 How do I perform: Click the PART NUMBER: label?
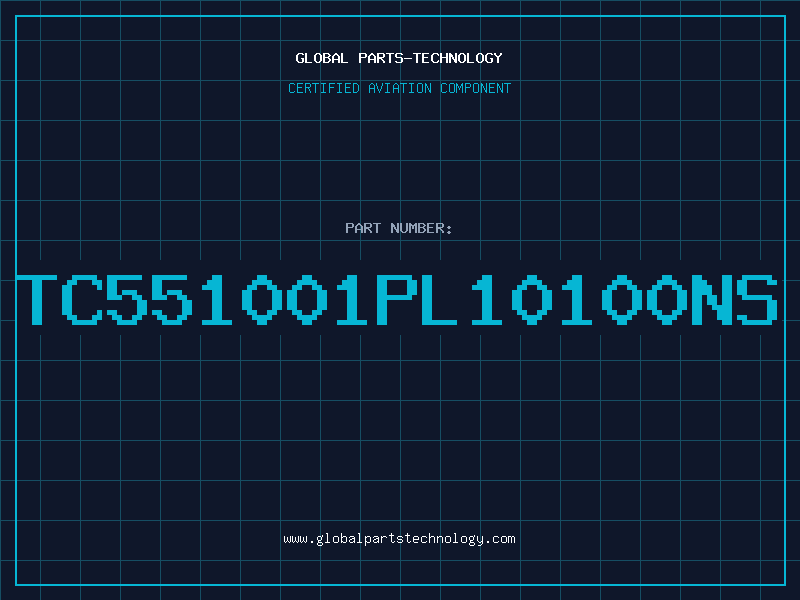399,228
